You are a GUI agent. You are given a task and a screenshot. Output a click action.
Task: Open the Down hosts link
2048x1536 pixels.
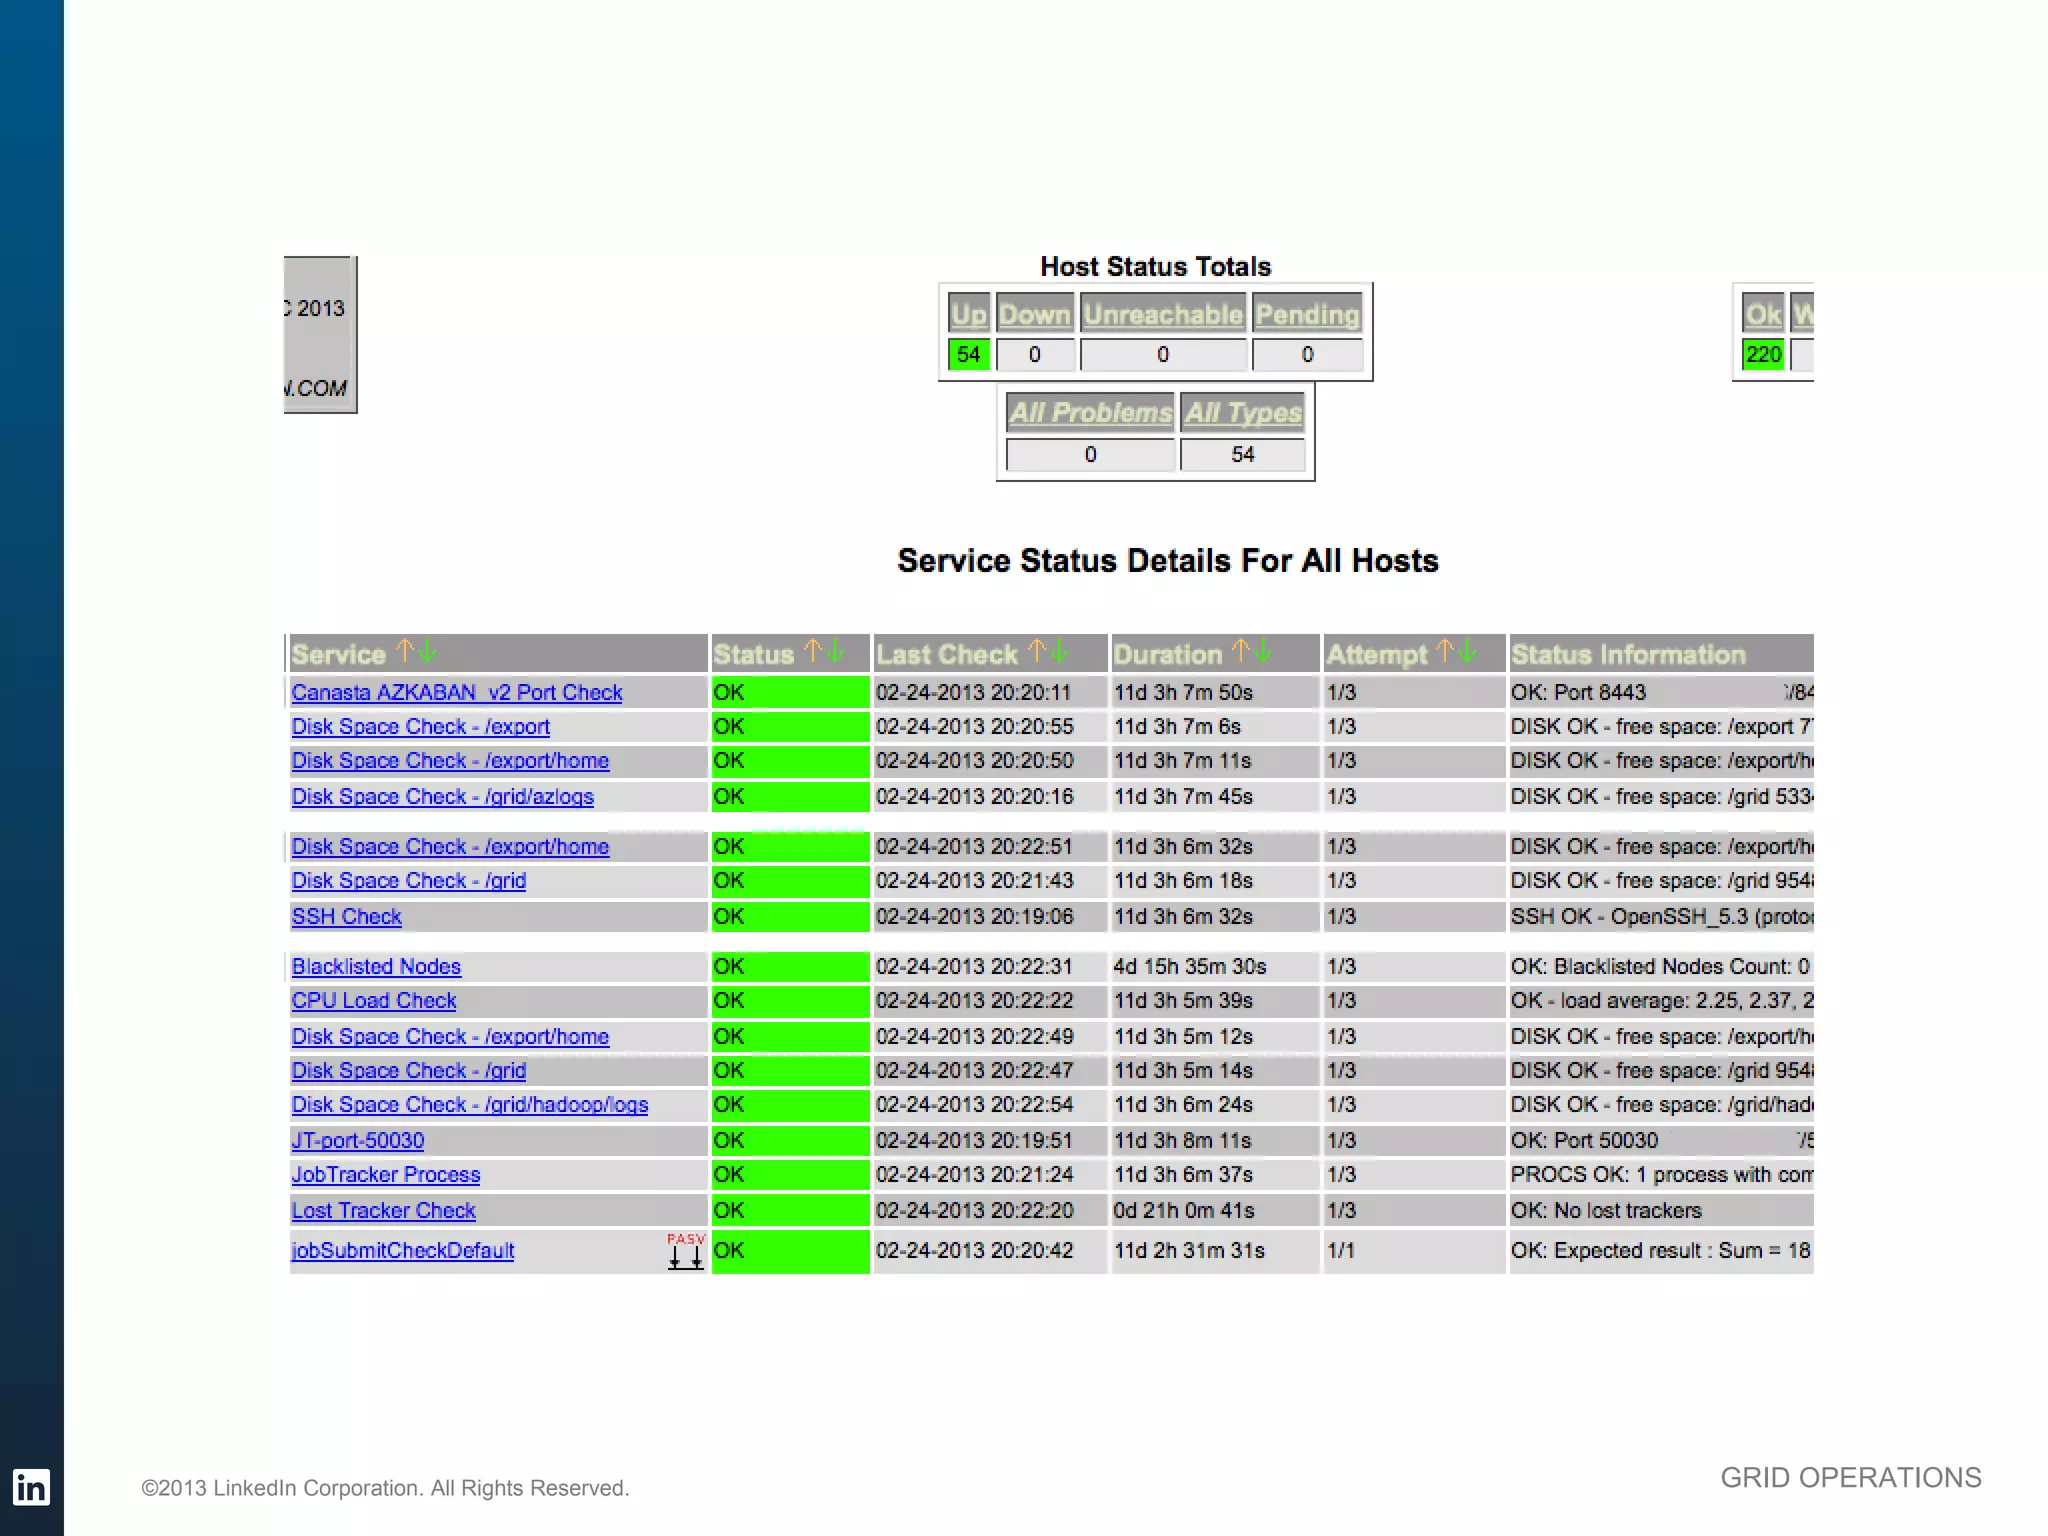pos(1035,314)
